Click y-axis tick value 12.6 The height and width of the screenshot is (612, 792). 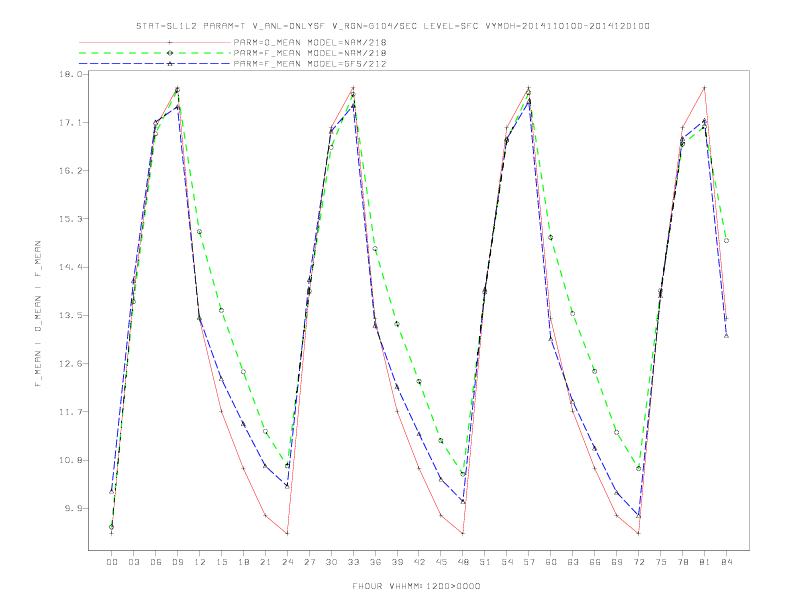coord(70,364)
